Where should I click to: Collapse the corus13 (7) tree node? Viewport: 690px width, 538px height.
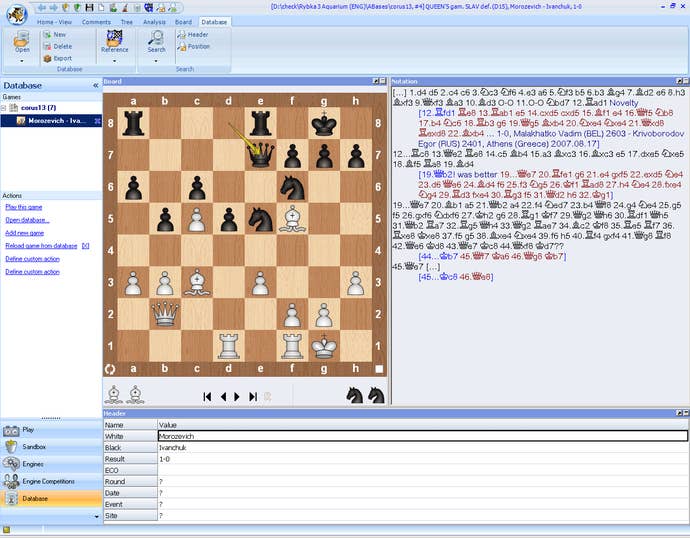4,108
